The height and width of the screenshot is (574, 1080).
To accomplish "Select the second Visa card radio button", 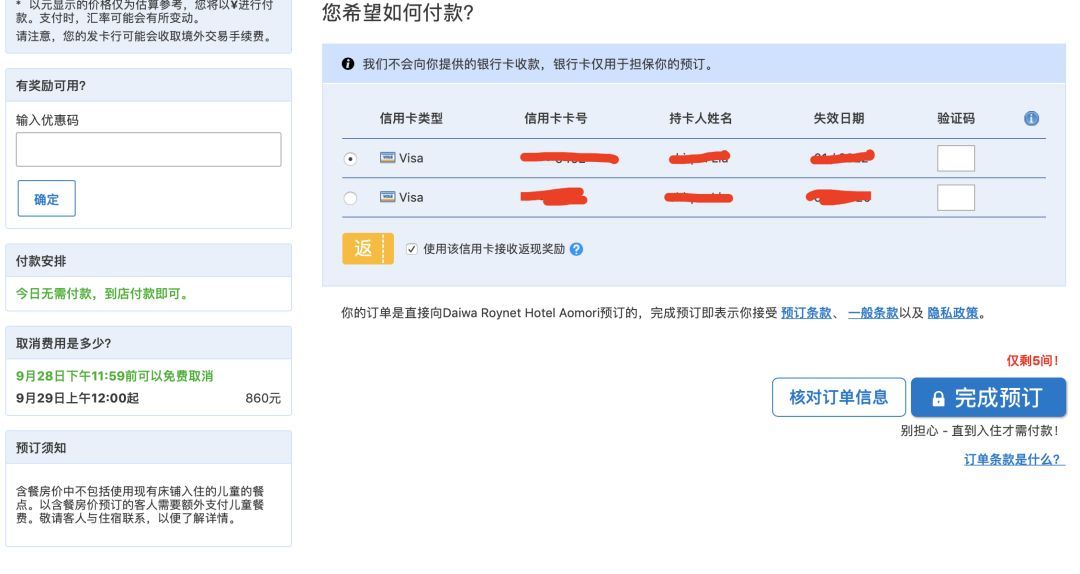I will 350,198.
